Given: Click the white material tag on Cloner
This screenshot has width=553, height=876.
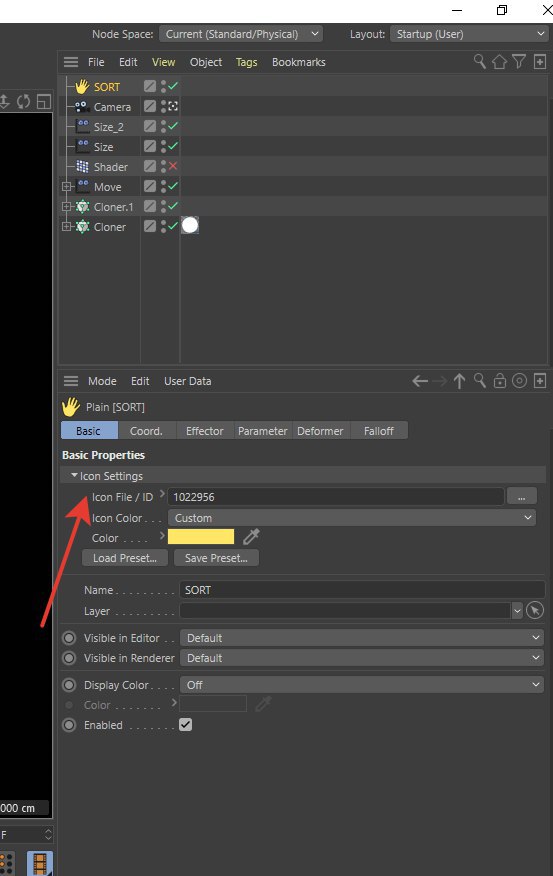Looking at the screenshot, I should [190, 226].
